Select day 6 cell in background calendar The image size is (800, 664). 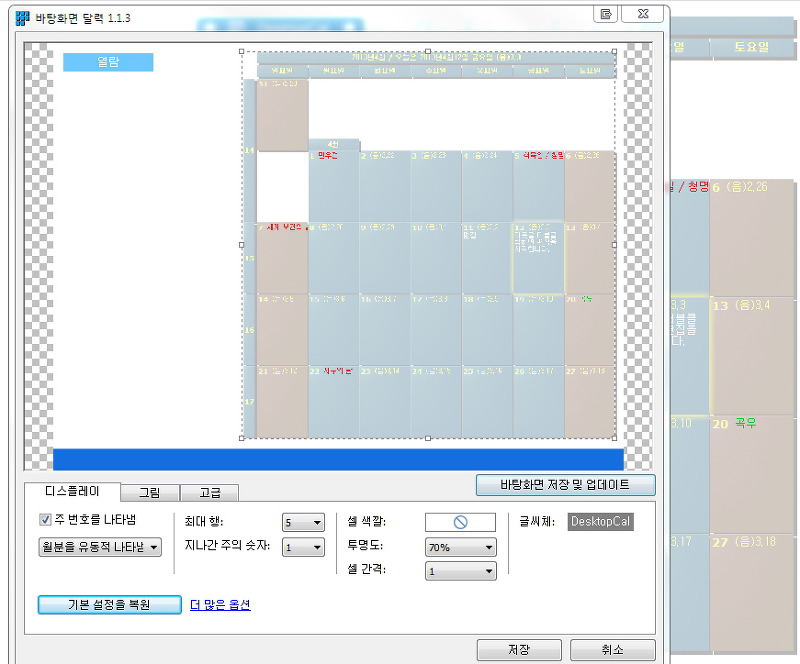pyautogui.click(x=752, y=238)
